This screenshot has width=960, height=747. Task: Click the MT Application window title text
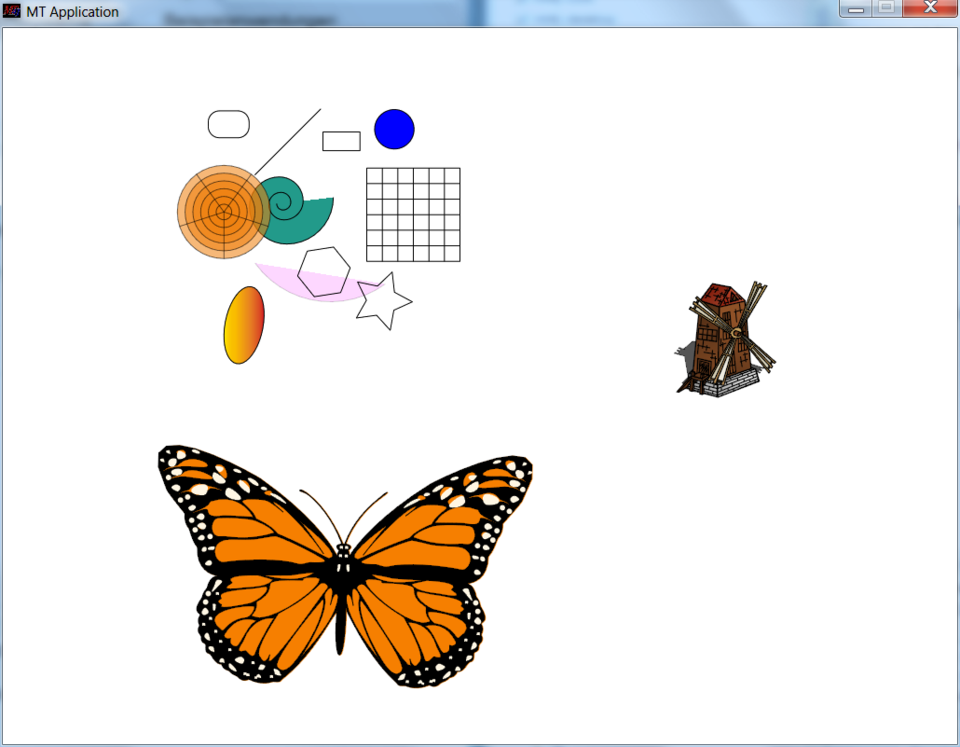point(72,12)
